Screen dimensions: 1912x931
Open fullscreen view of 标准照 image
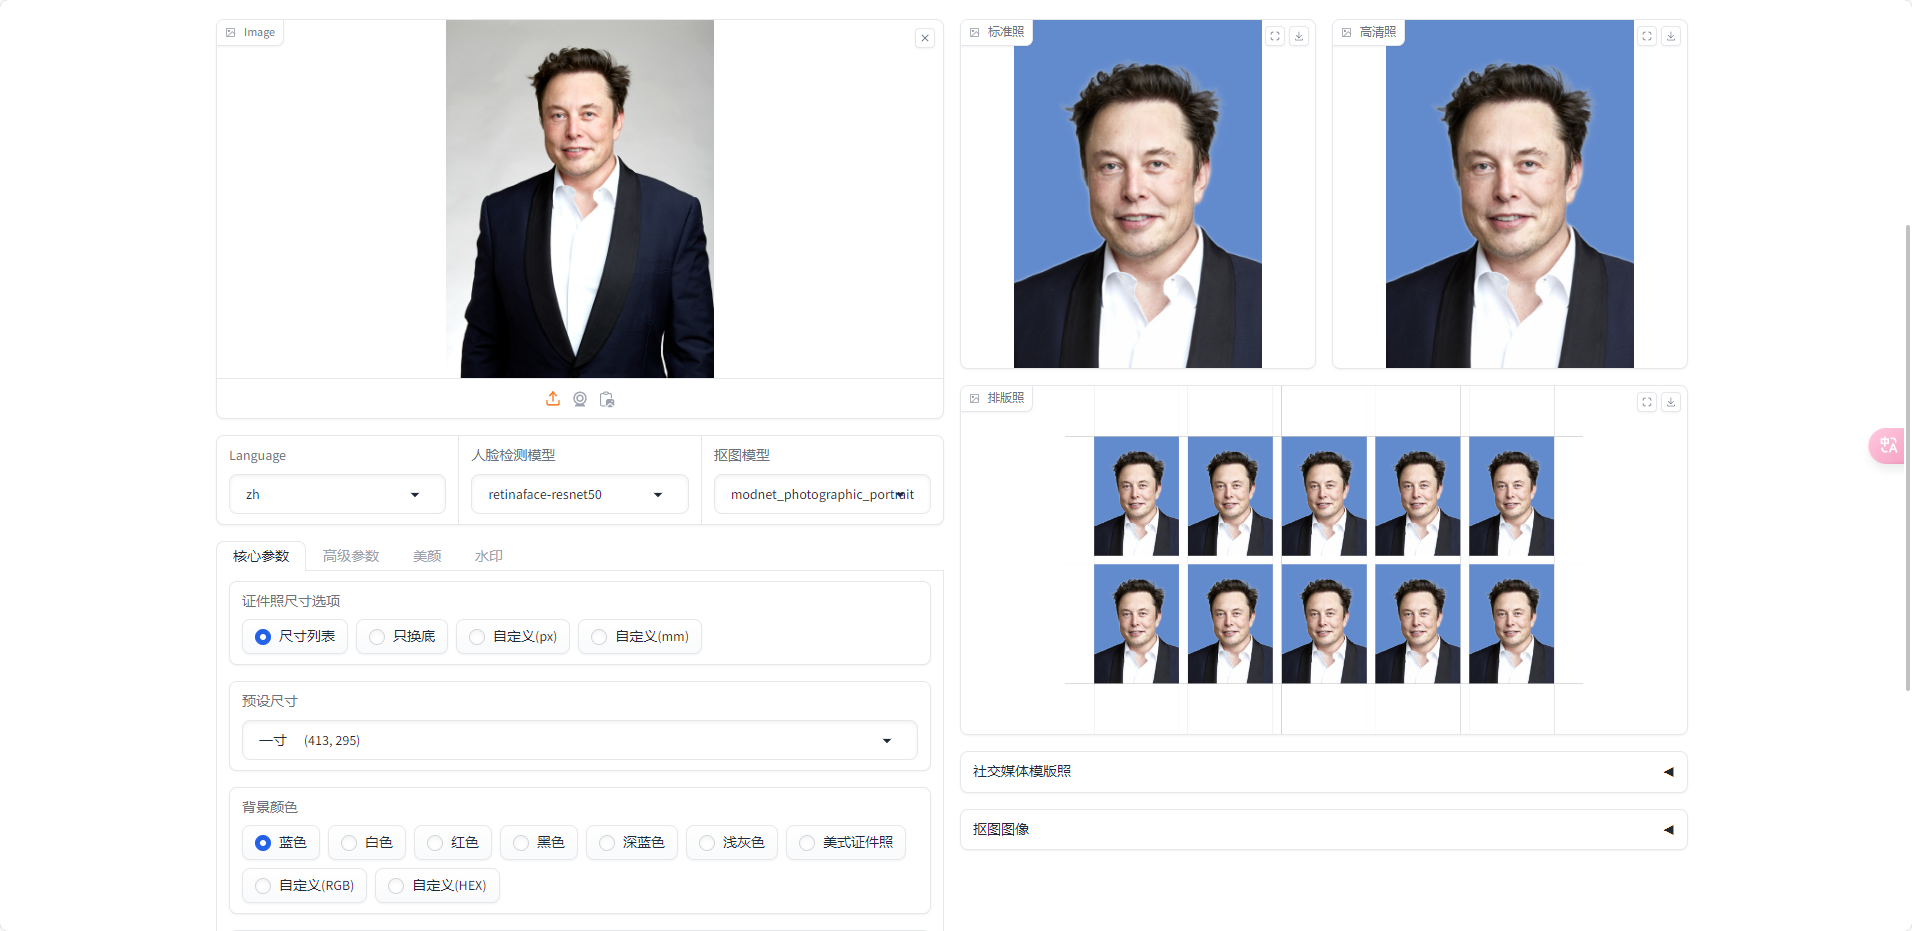tap(1275, 36)
